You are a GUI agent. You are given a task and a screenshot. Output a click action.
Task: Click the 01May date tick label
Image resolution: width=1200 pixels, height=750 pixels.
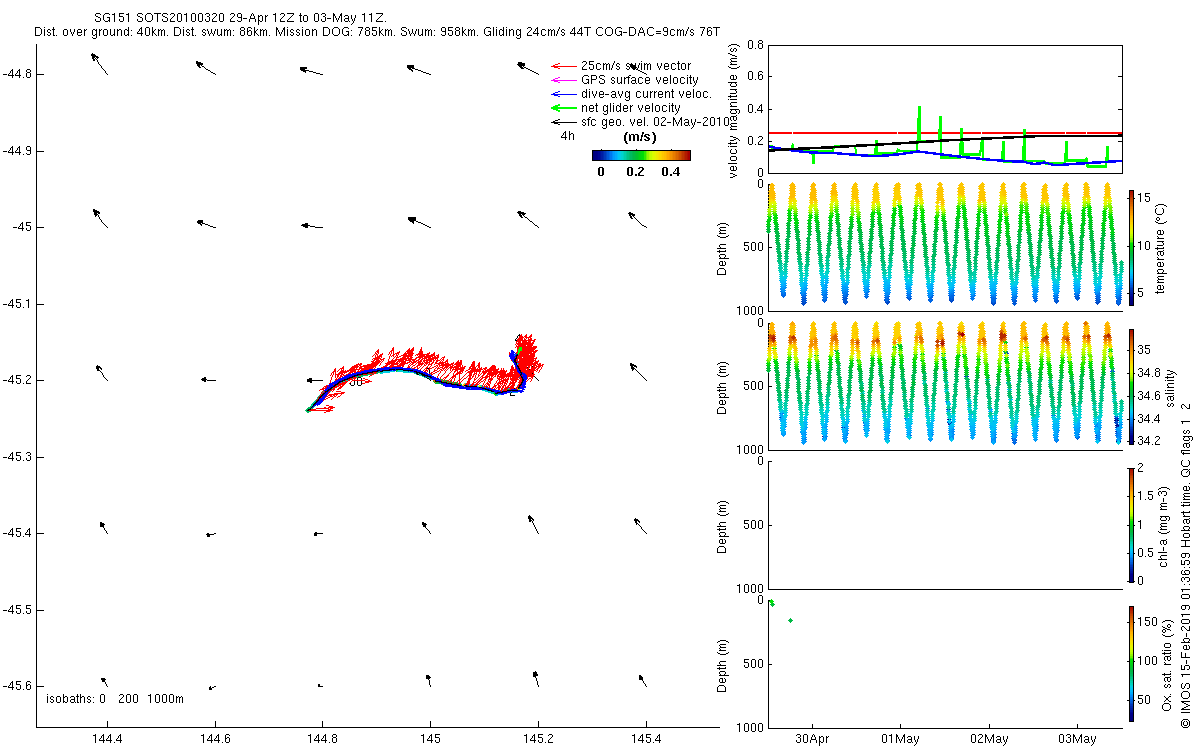(x=900, y=739)
